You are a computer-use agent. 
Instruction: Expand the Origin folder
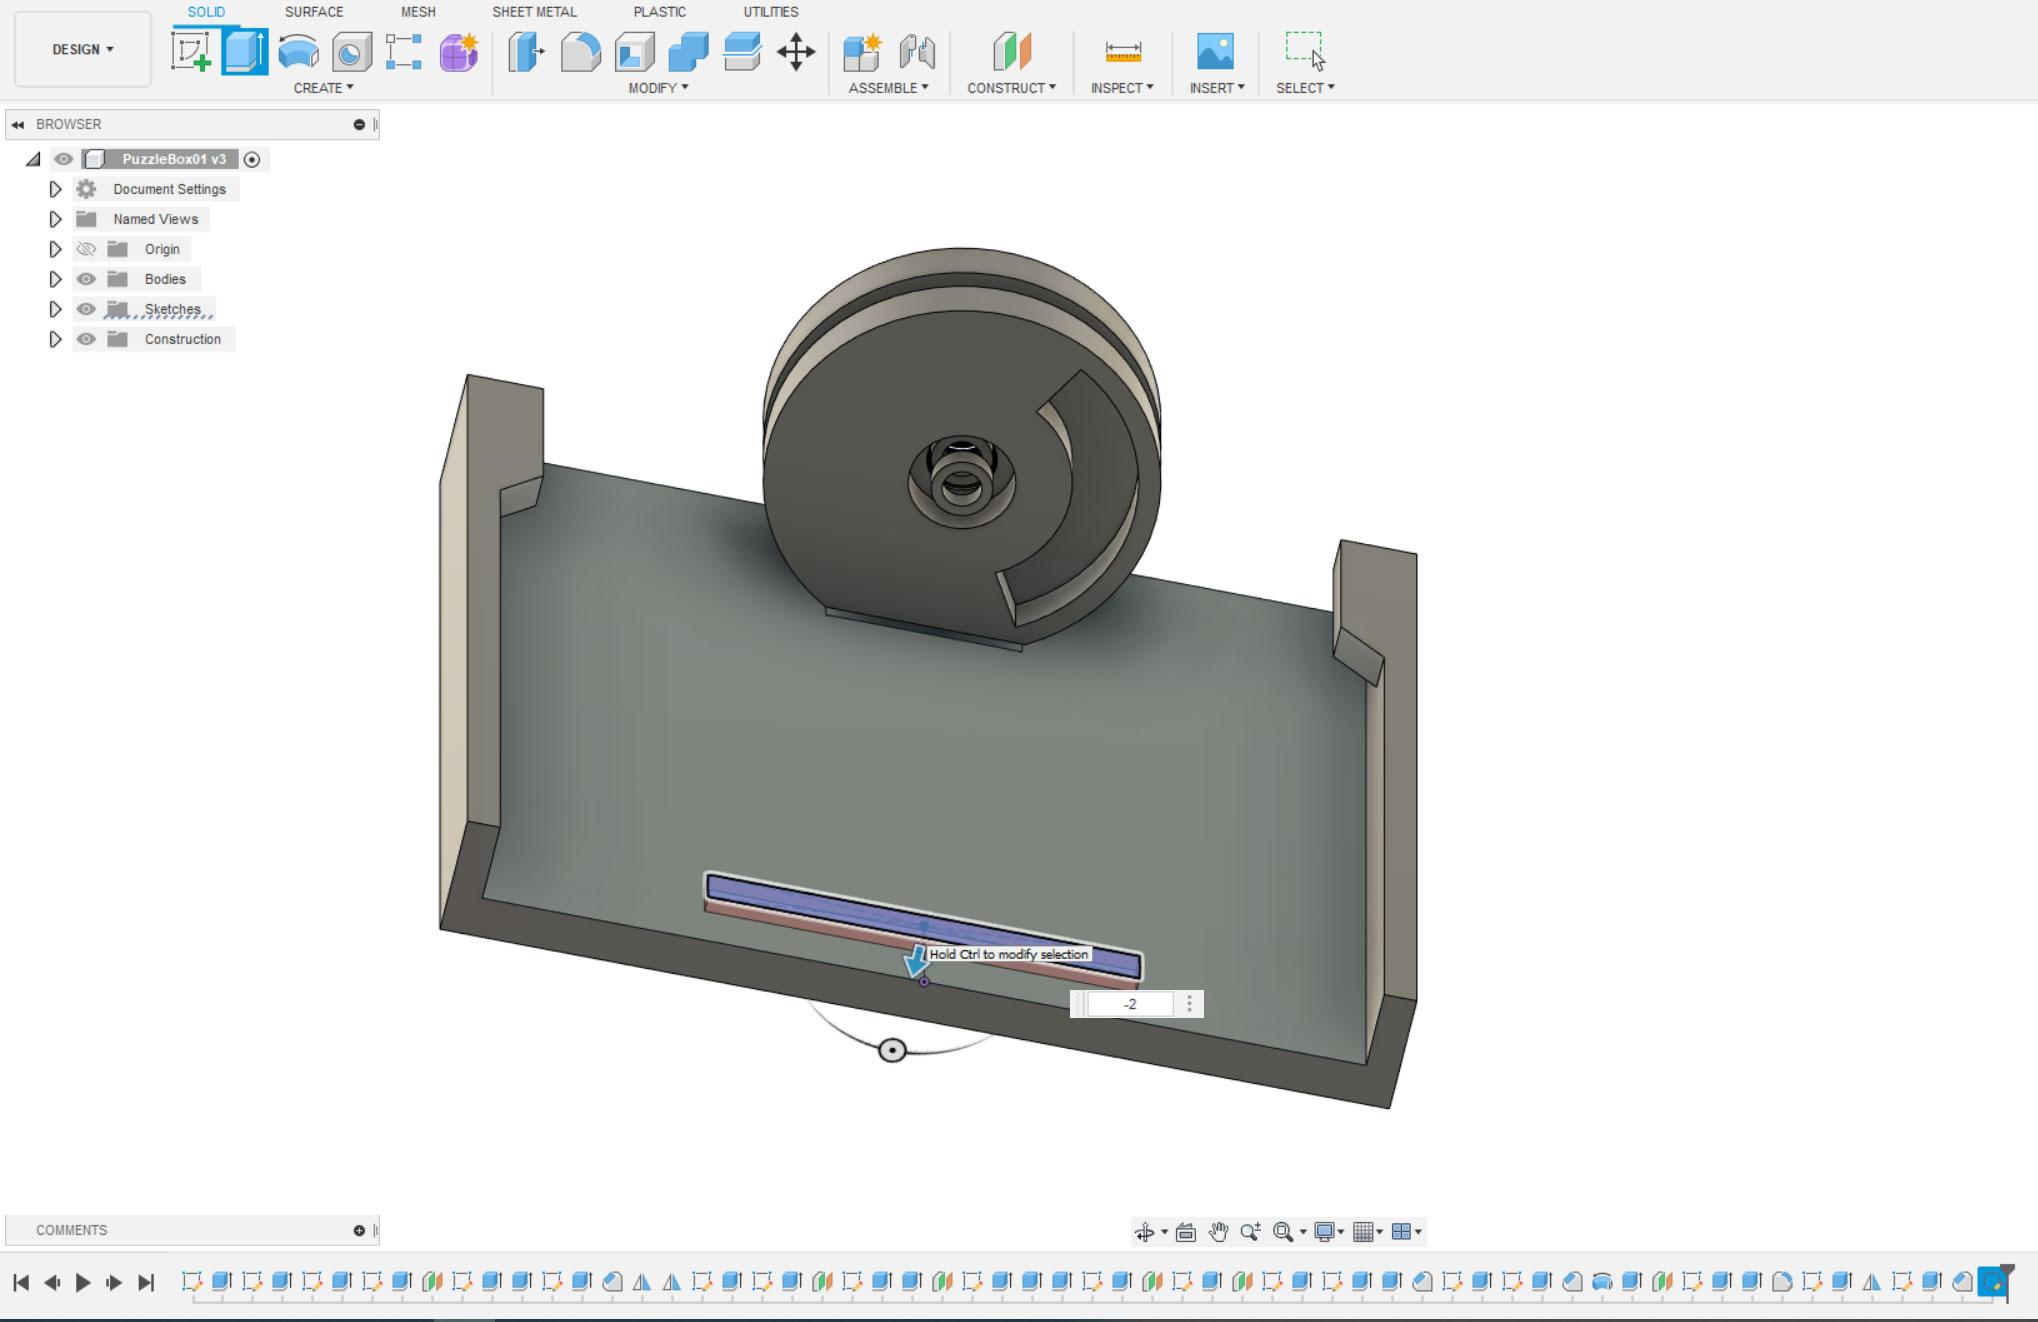[x=56, y=249]
